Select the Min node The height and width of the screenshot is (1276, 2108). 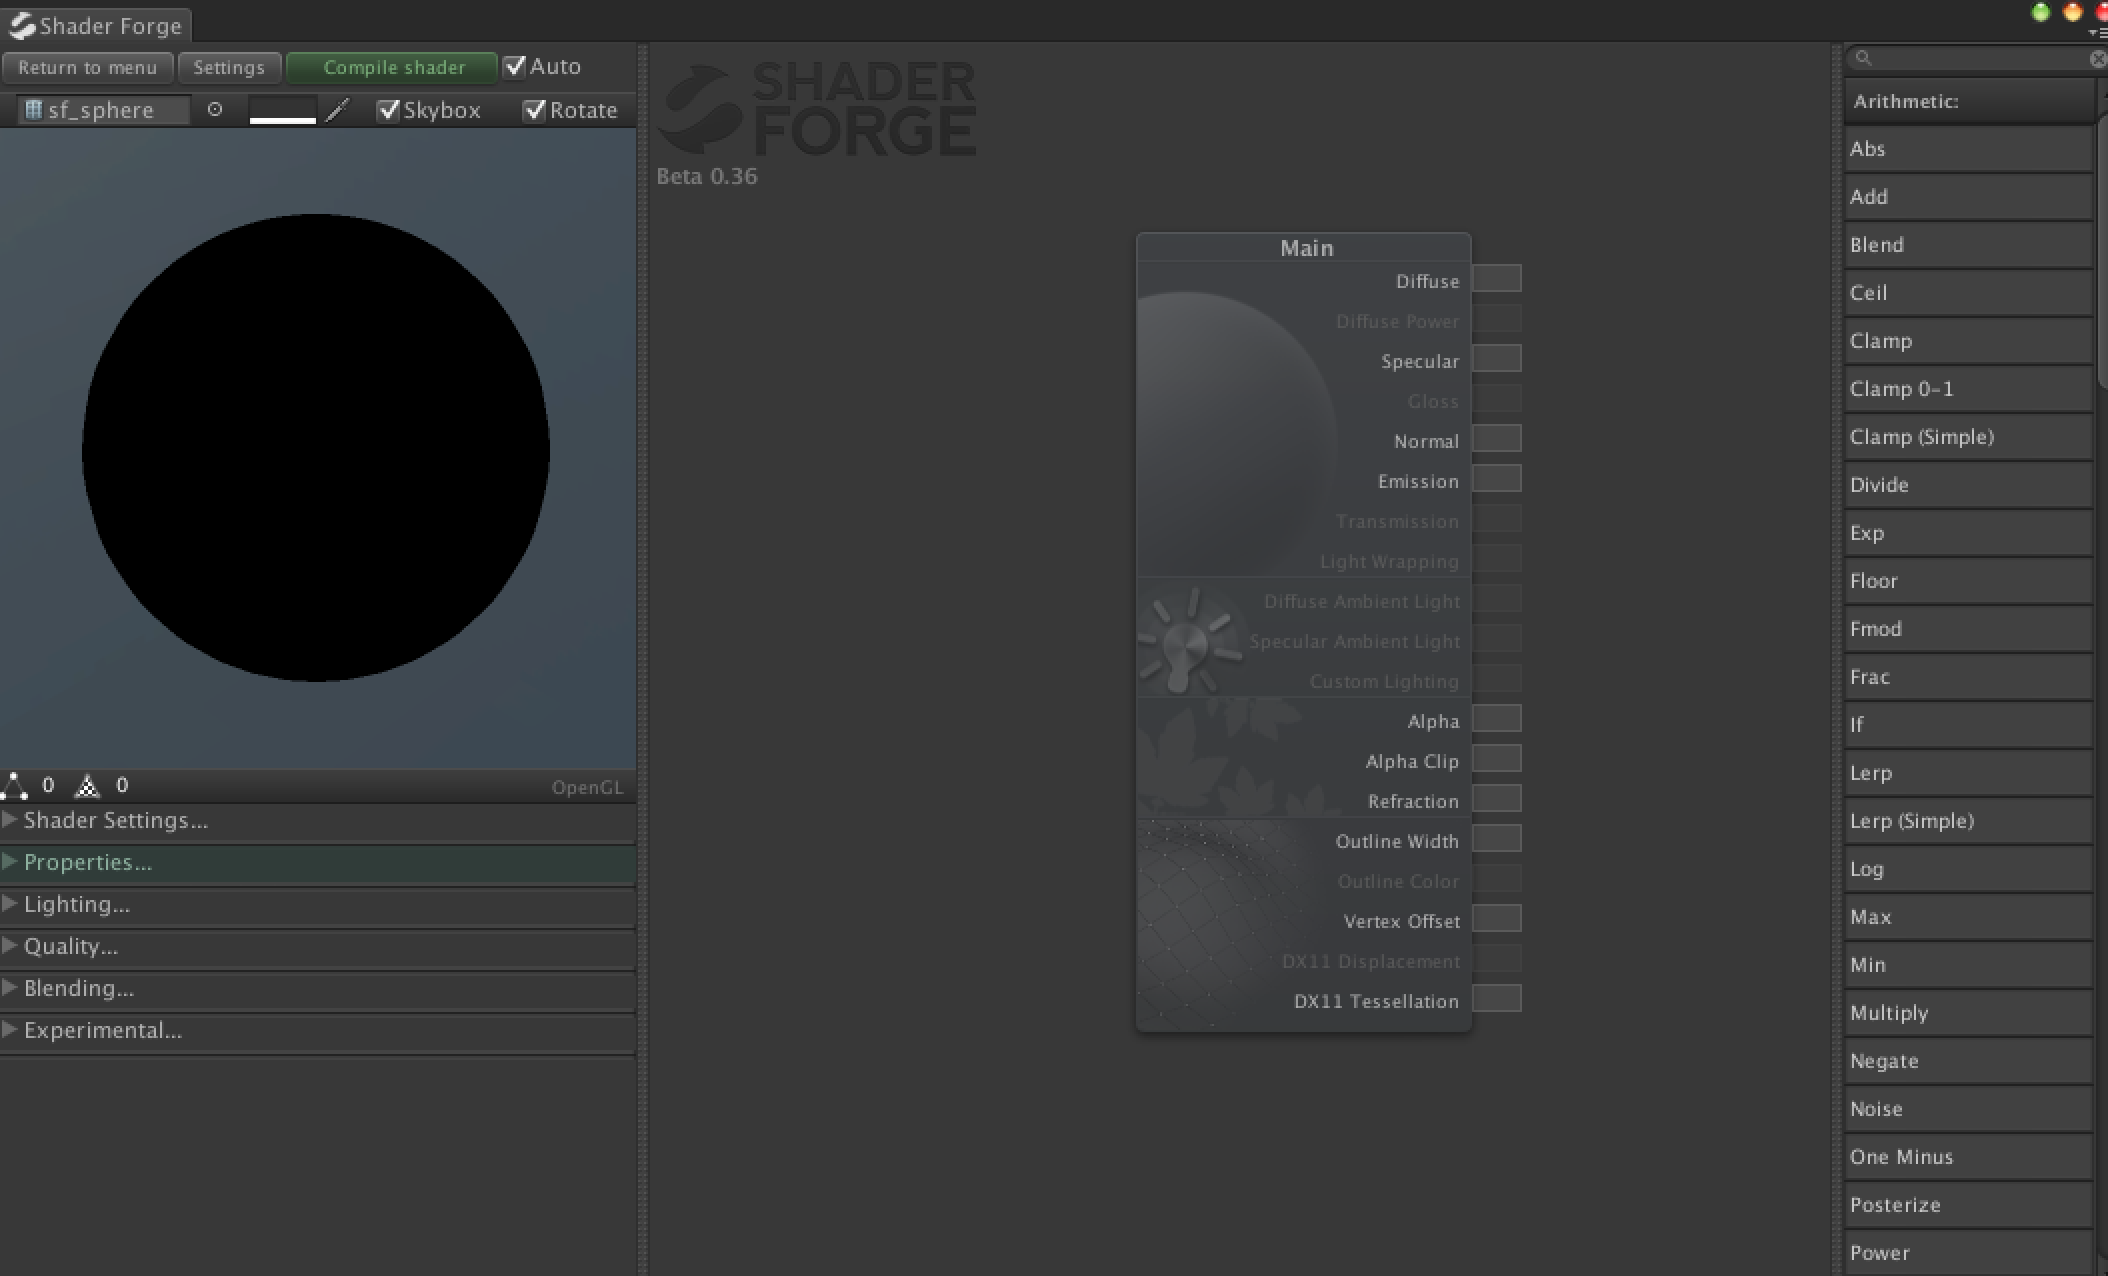pyautogui.click(x=1968, y=965)
